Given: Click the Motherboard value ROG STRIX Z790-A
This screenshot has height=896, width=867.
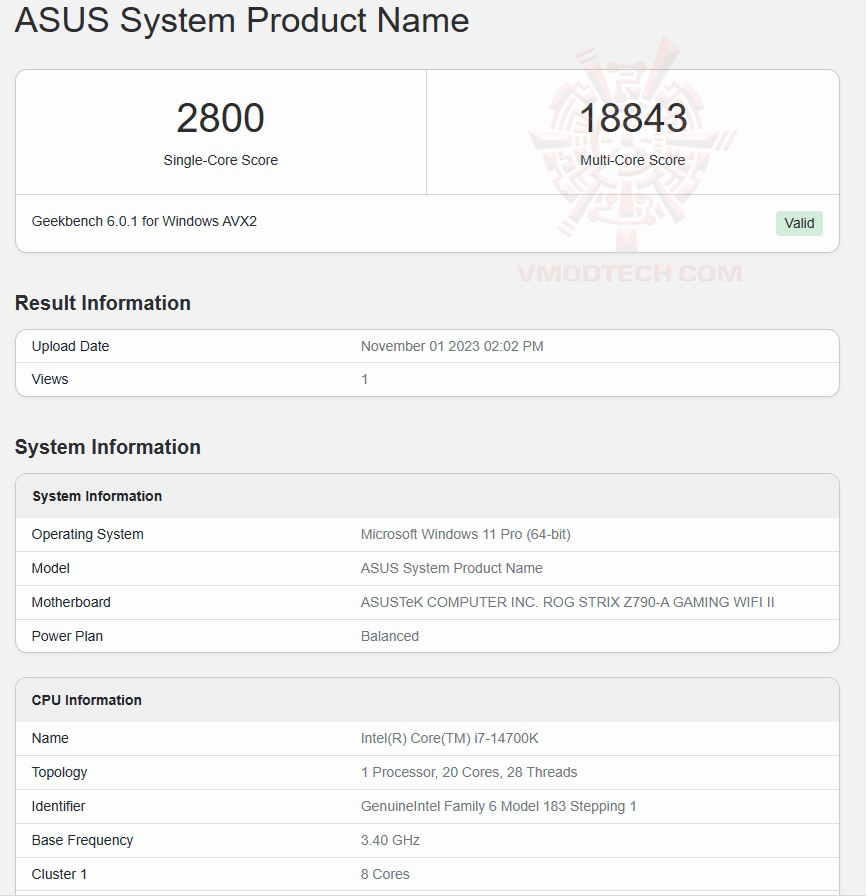Looking at the screenshot, I should coord(567,602).
